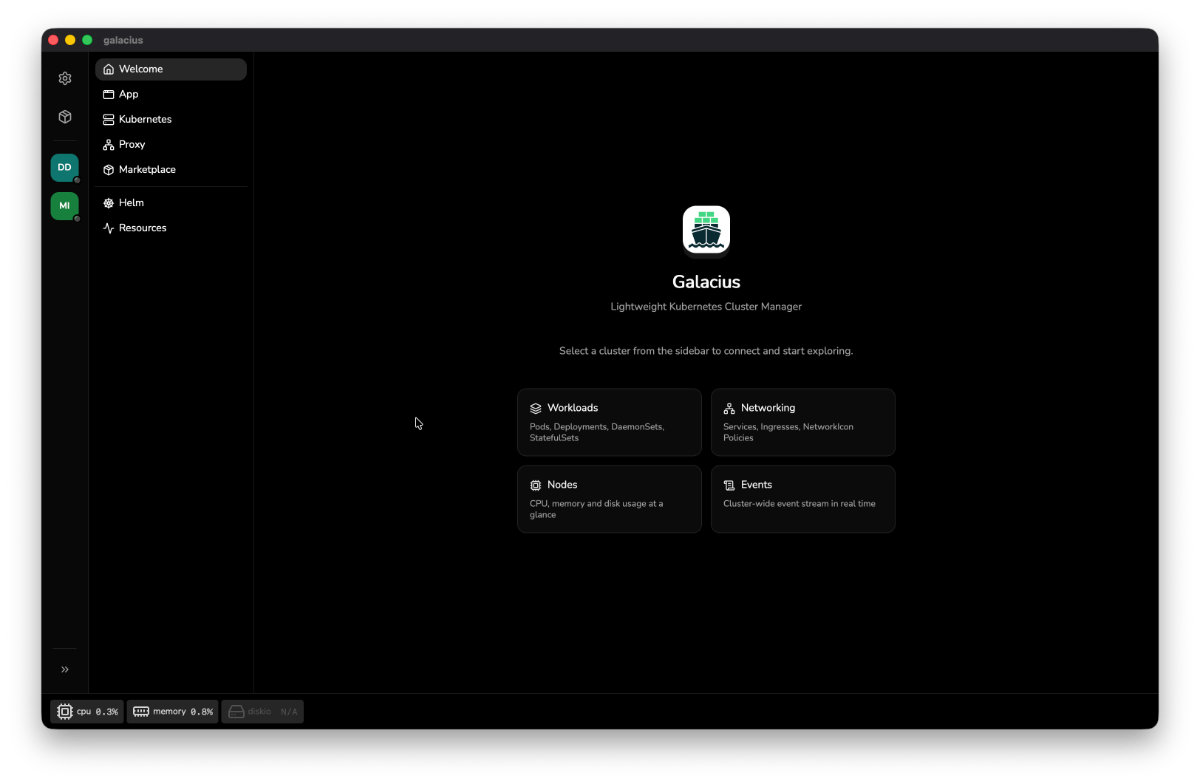Select the DD cluster avatar
Screen dimensions: 1200x784
point(65,167)
